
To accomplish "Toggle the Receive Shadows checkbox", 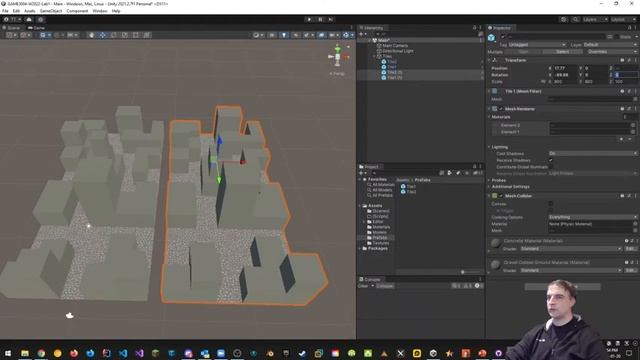I will [551, 160].
